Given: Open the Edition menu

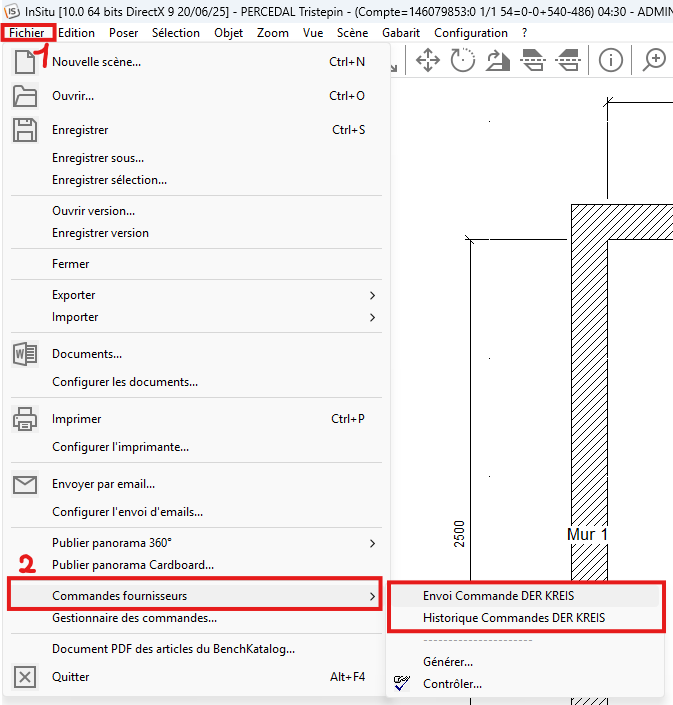Looking at the screenshot, I should pos(77,33).
